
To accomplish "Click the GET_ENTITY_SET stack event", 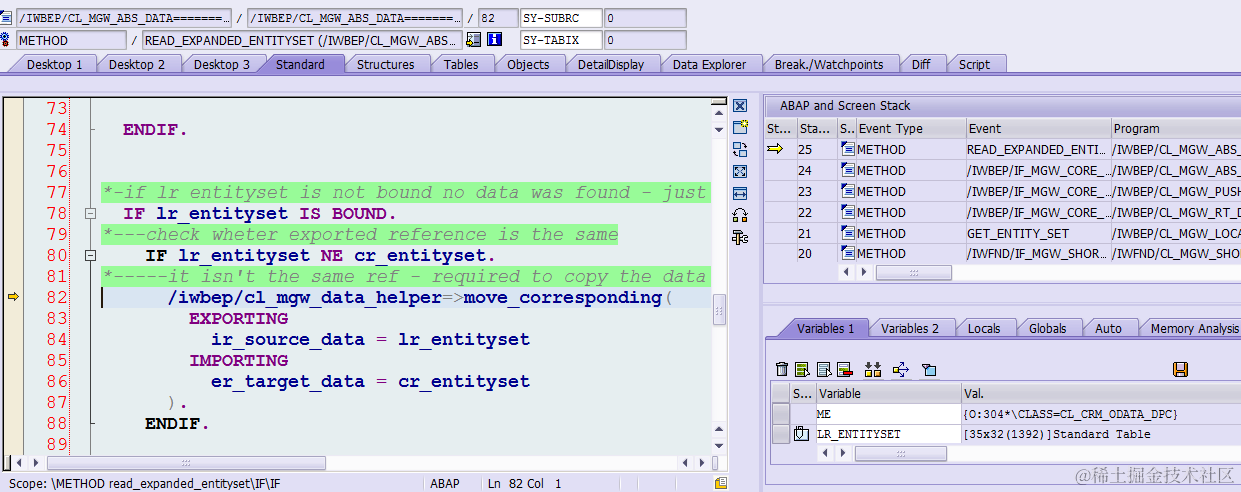I will [1038, 233].
